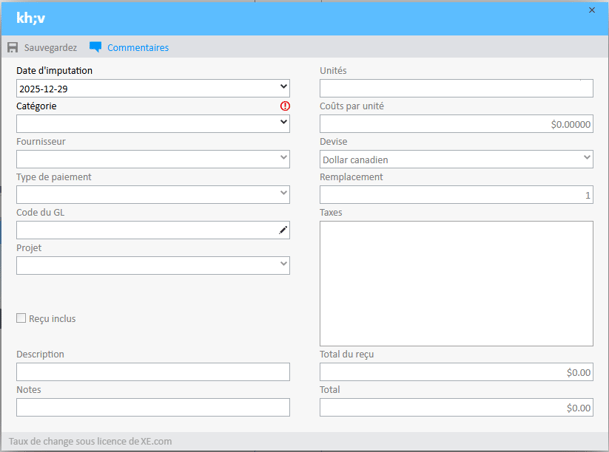Click the Sauvegardez toolbar label
Viewport: 609px width, 452px height.
click(50, 48)
